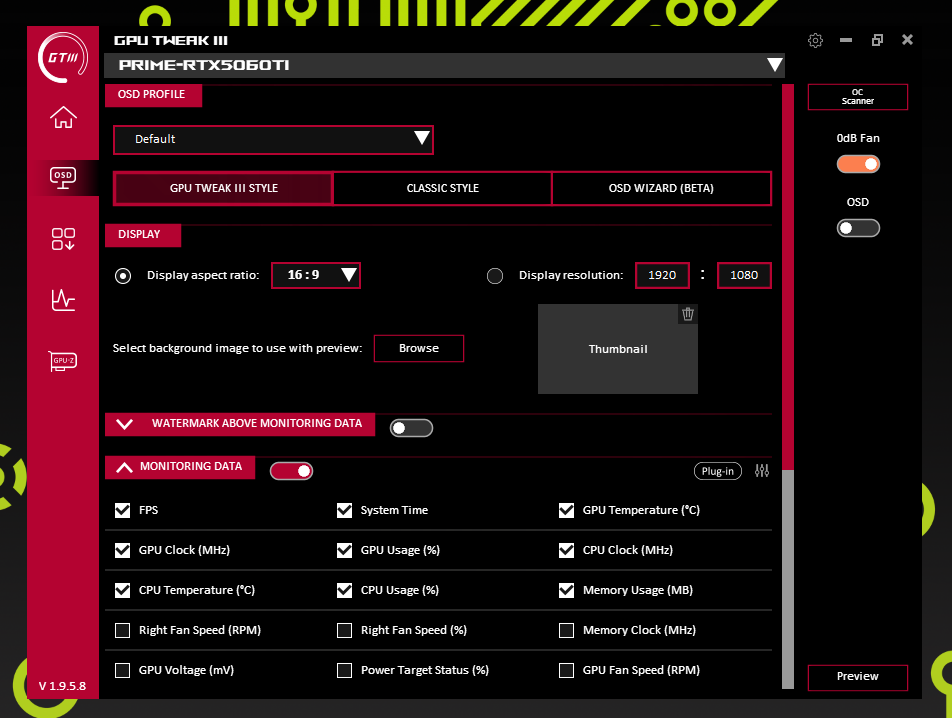Enable the OSD switch
952x718 pixels.
click(x=858, y=228)
